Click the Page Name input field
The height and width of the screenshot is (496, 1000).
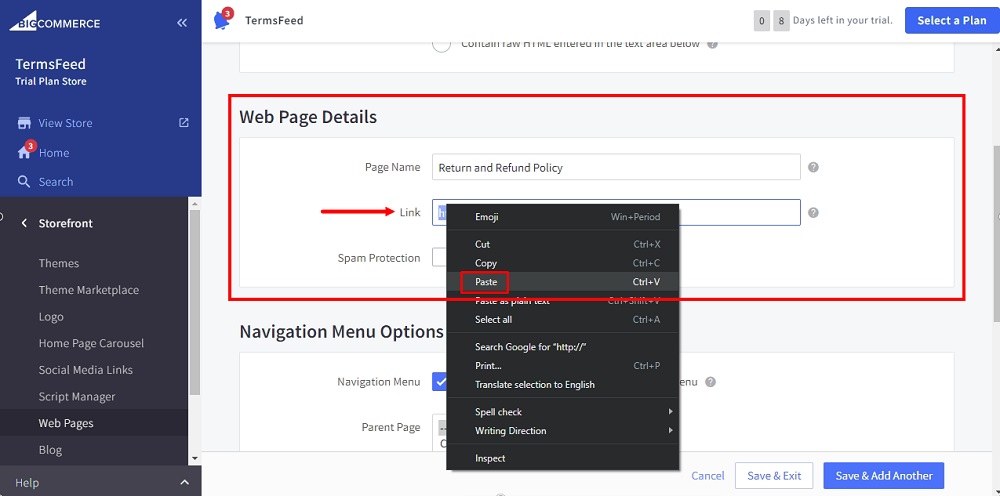click(616, 167)
